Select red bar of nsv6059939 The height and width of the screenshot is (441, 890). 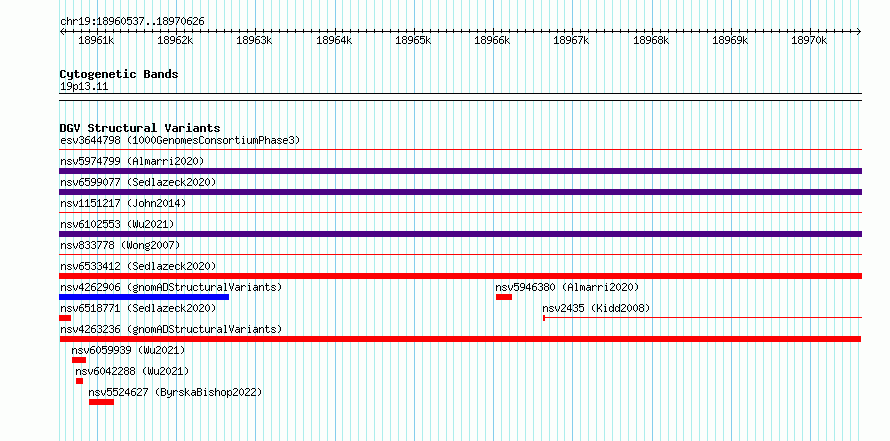(x=79, y=360)
